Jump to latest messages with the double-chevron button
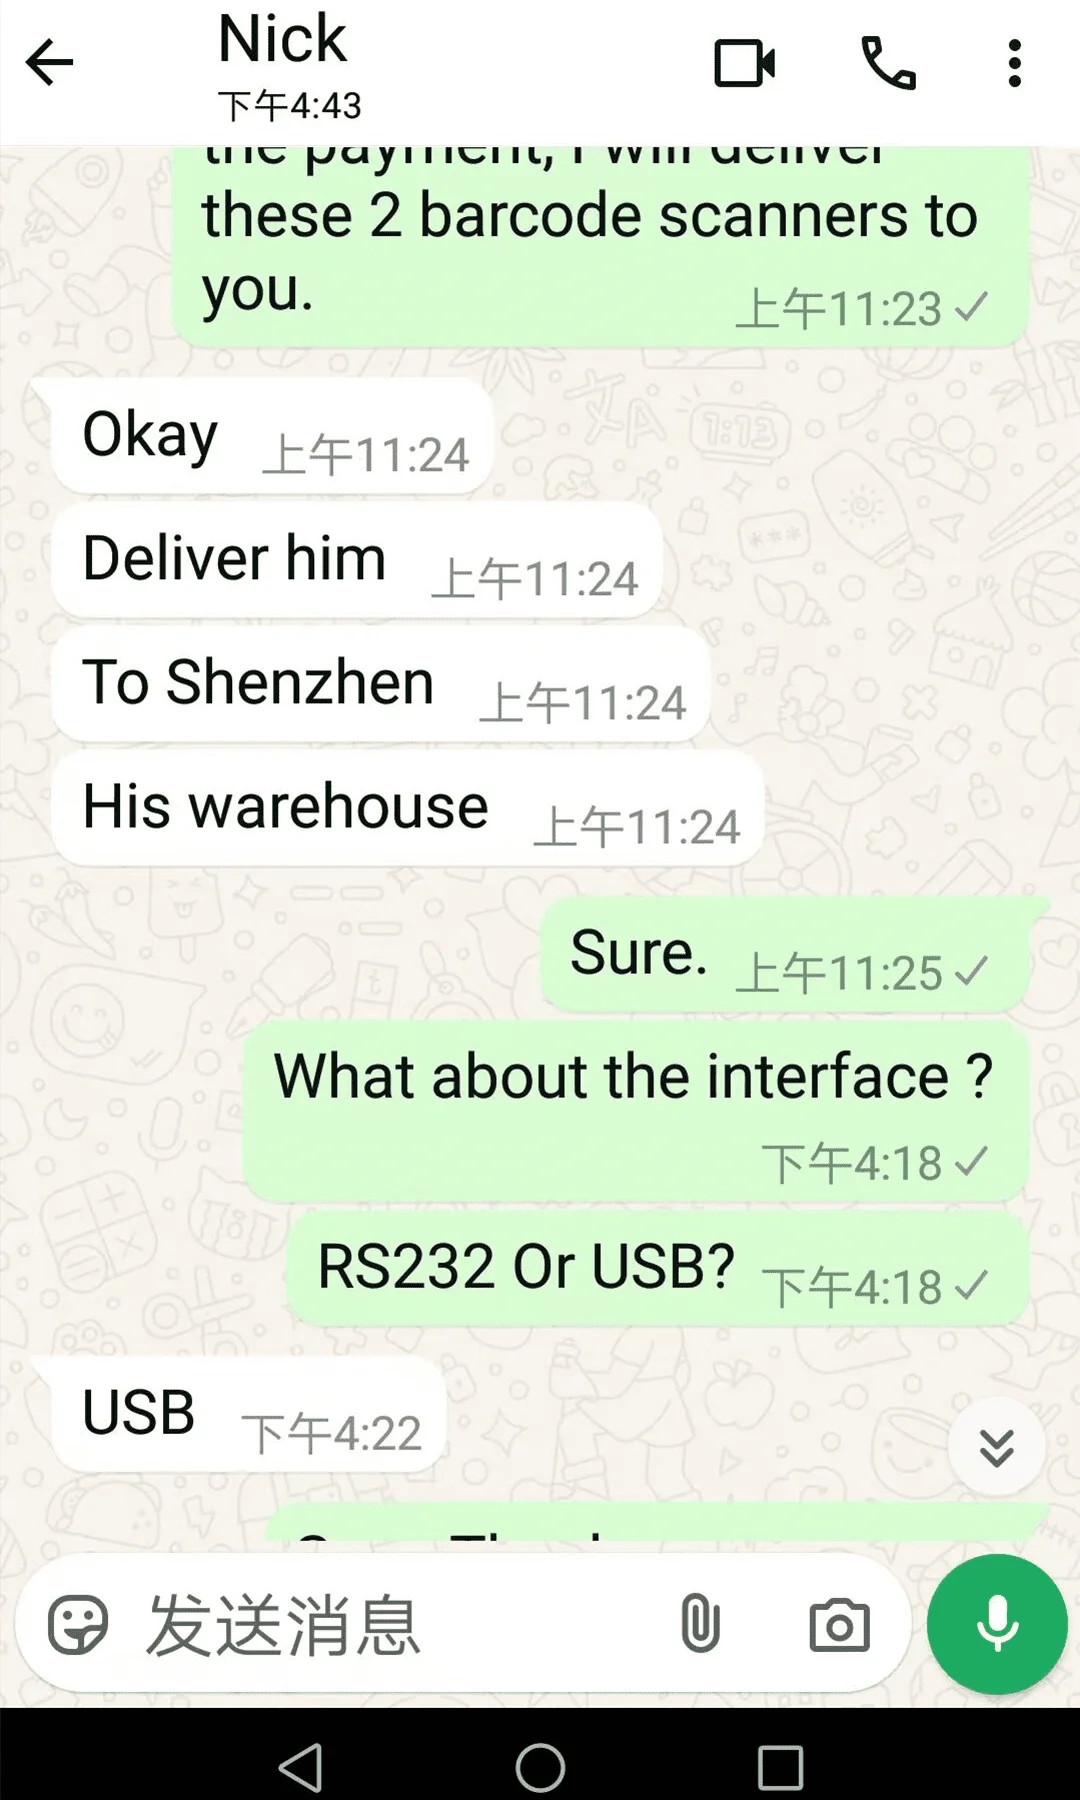1080x1800 pixels. [996, 1447]
